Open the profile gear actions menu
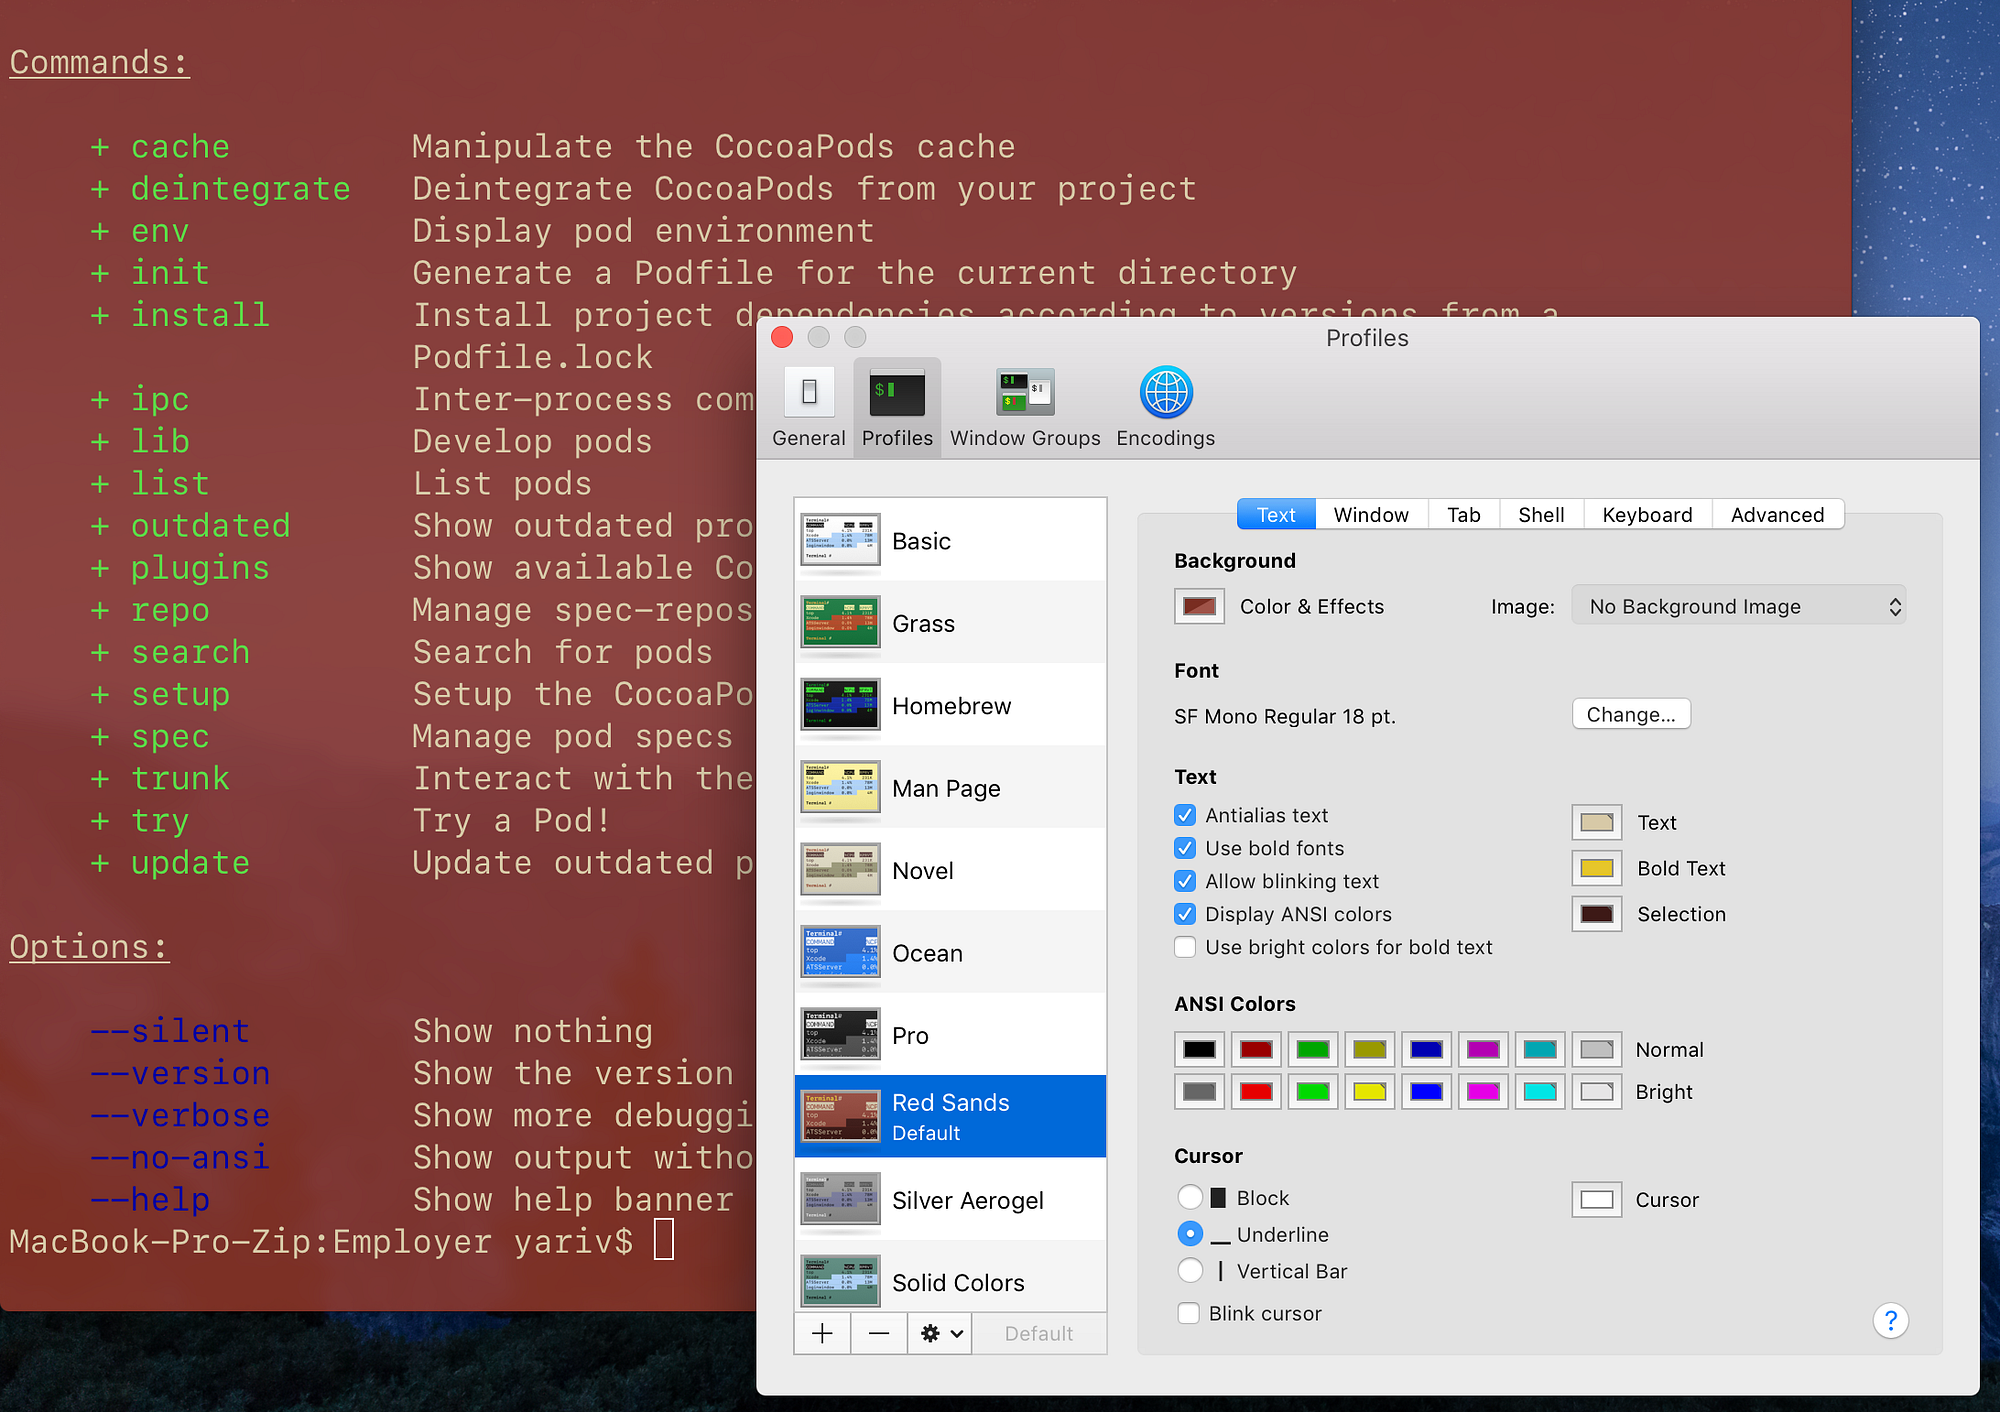This screenshot has width=2000, height=1412. pos(940,1333)
